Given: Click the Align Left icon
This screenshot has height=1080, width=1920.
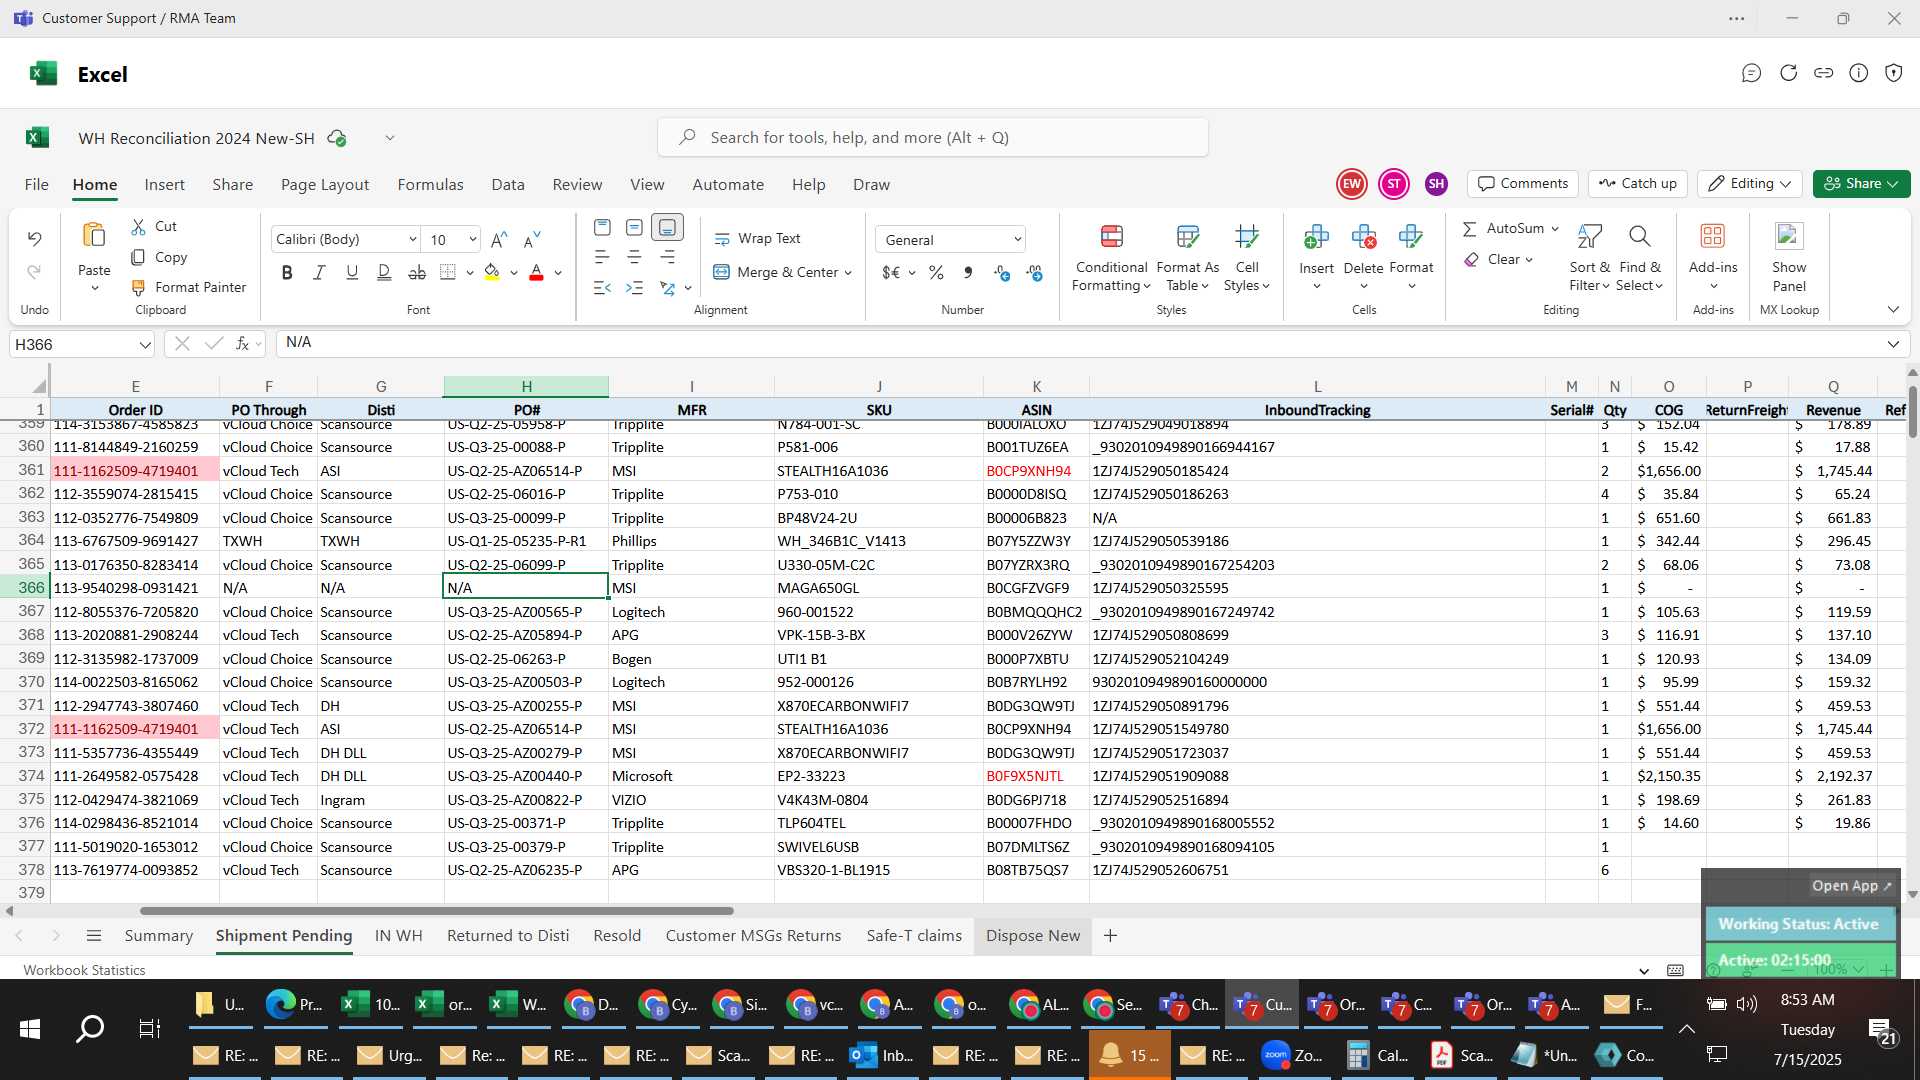Looking at the screenshot, I should tap(601, 257).
